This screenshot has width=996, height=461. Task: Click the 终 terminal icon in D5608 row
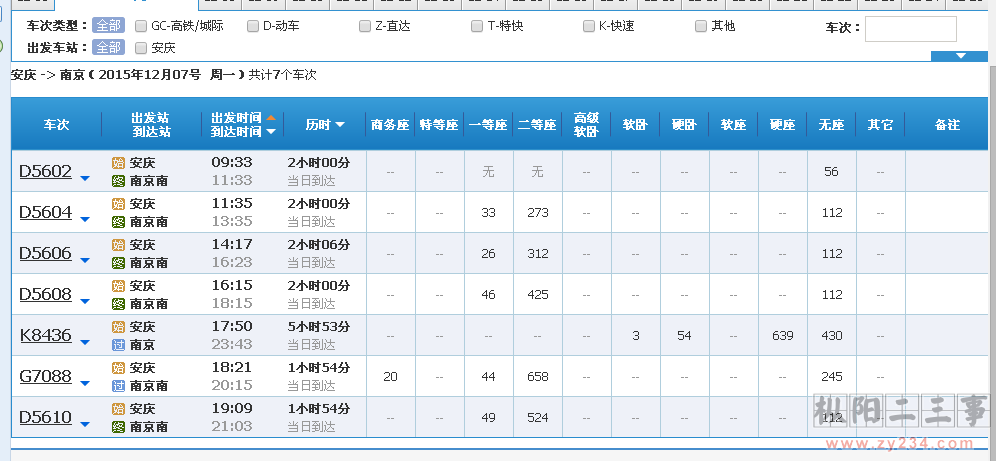118,304
